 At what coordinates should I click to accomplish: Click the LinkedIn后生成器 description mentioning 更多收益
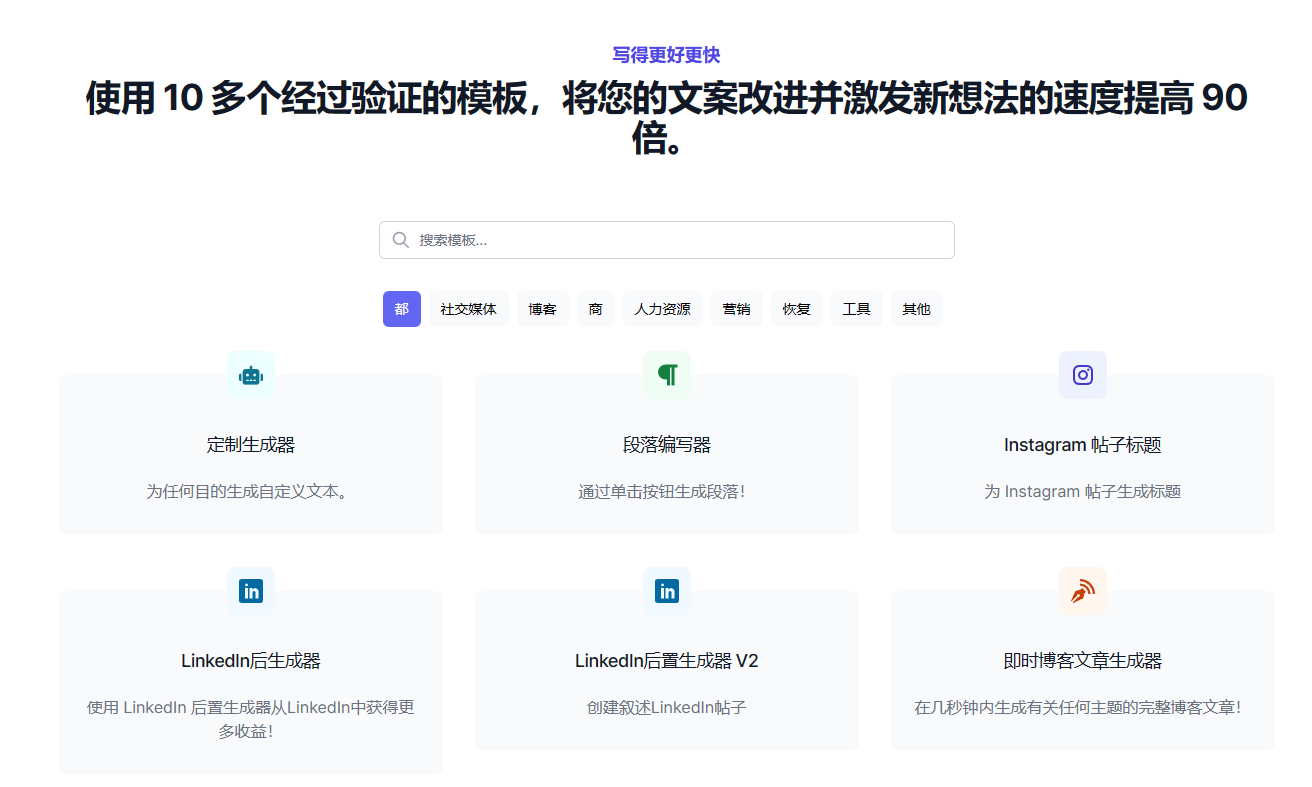[x=251, y=720]
